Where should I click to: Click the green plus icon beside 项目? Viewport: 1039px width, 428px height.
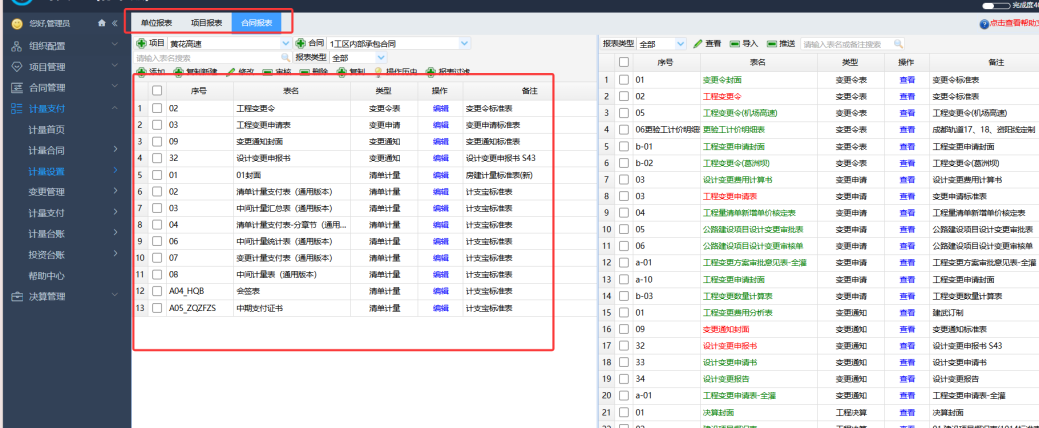(x=141, y=43)
